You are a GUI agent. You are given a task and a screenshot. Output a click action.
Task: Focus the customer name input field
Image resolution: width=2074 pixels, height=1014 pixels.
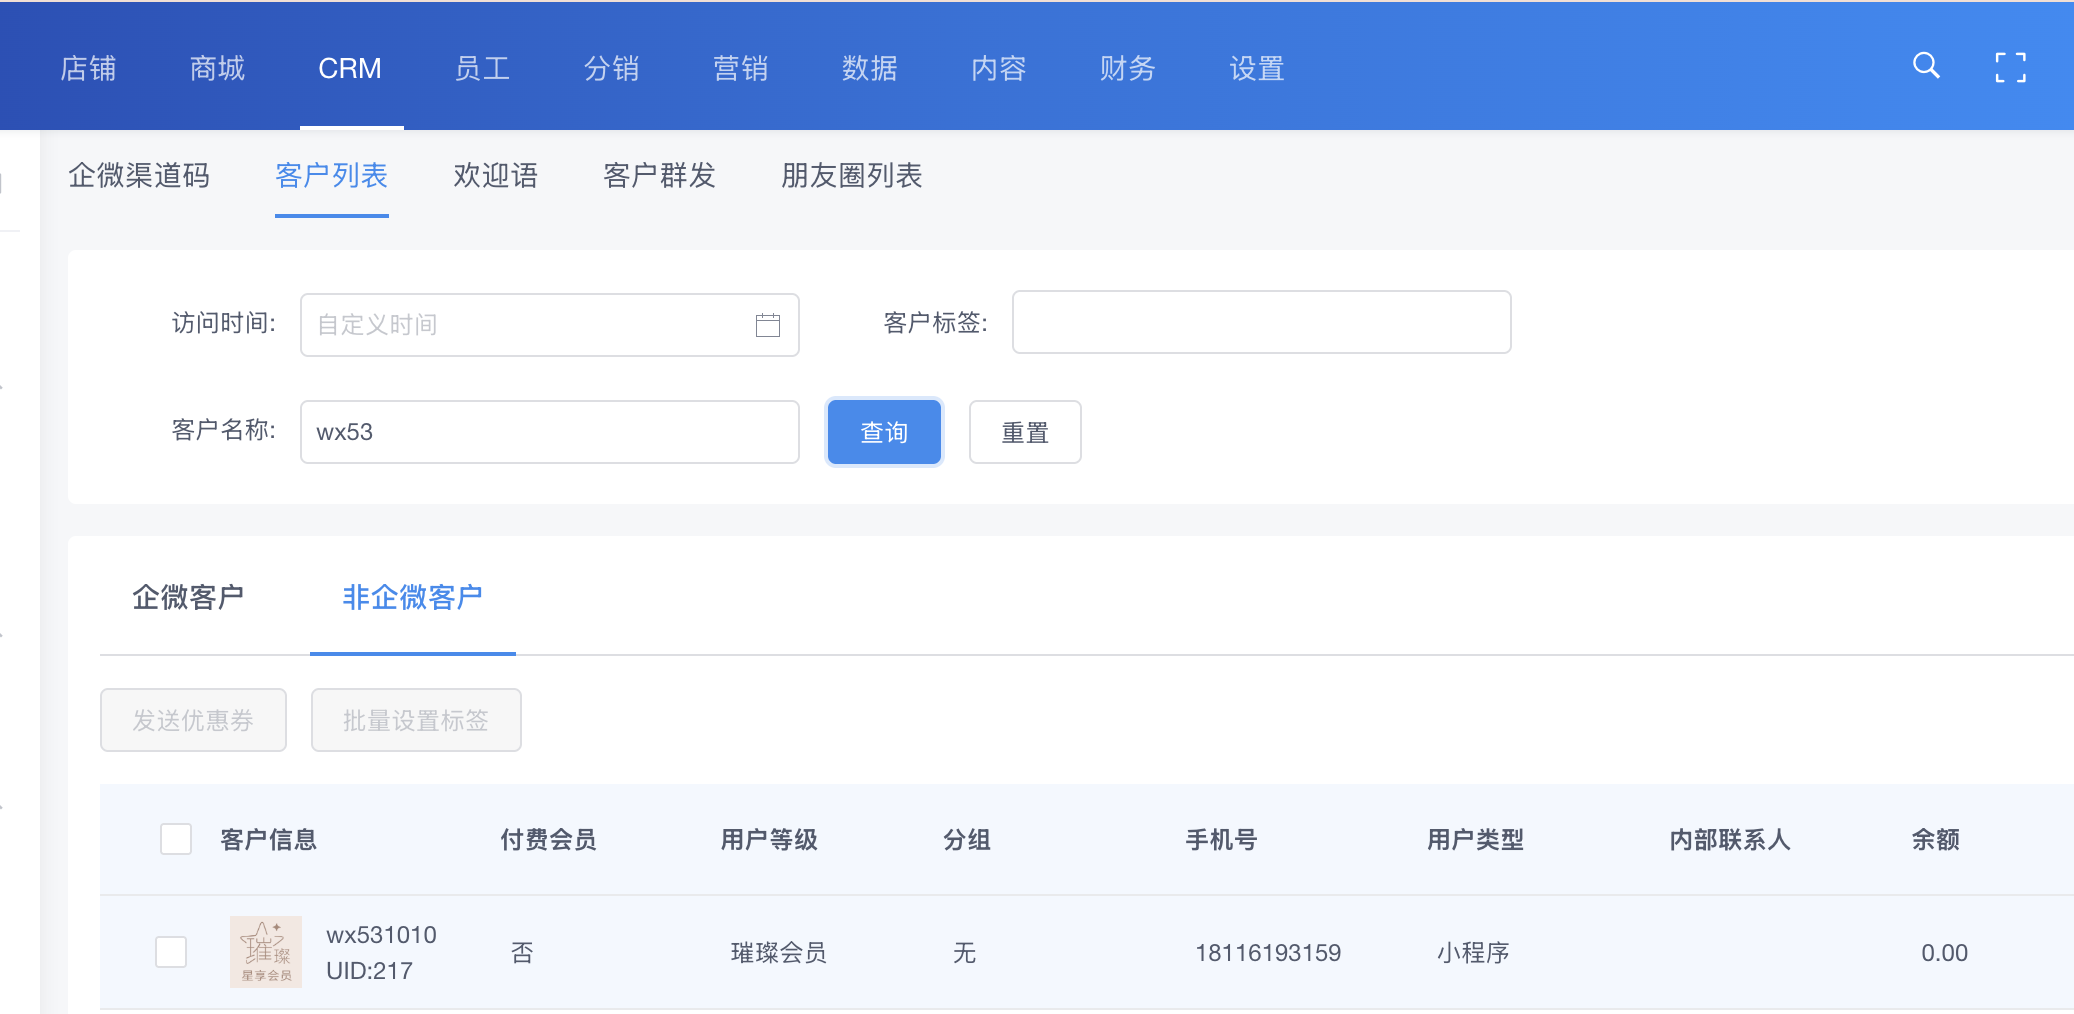[549, 432]
